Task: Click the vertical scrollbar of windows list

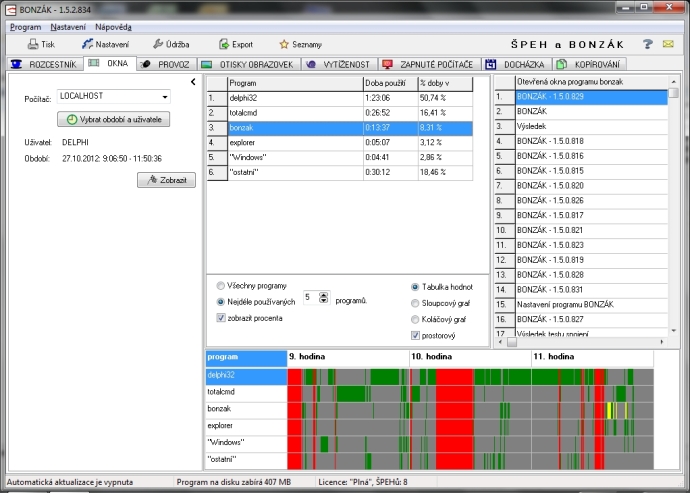Action: [x=673, y=206]
